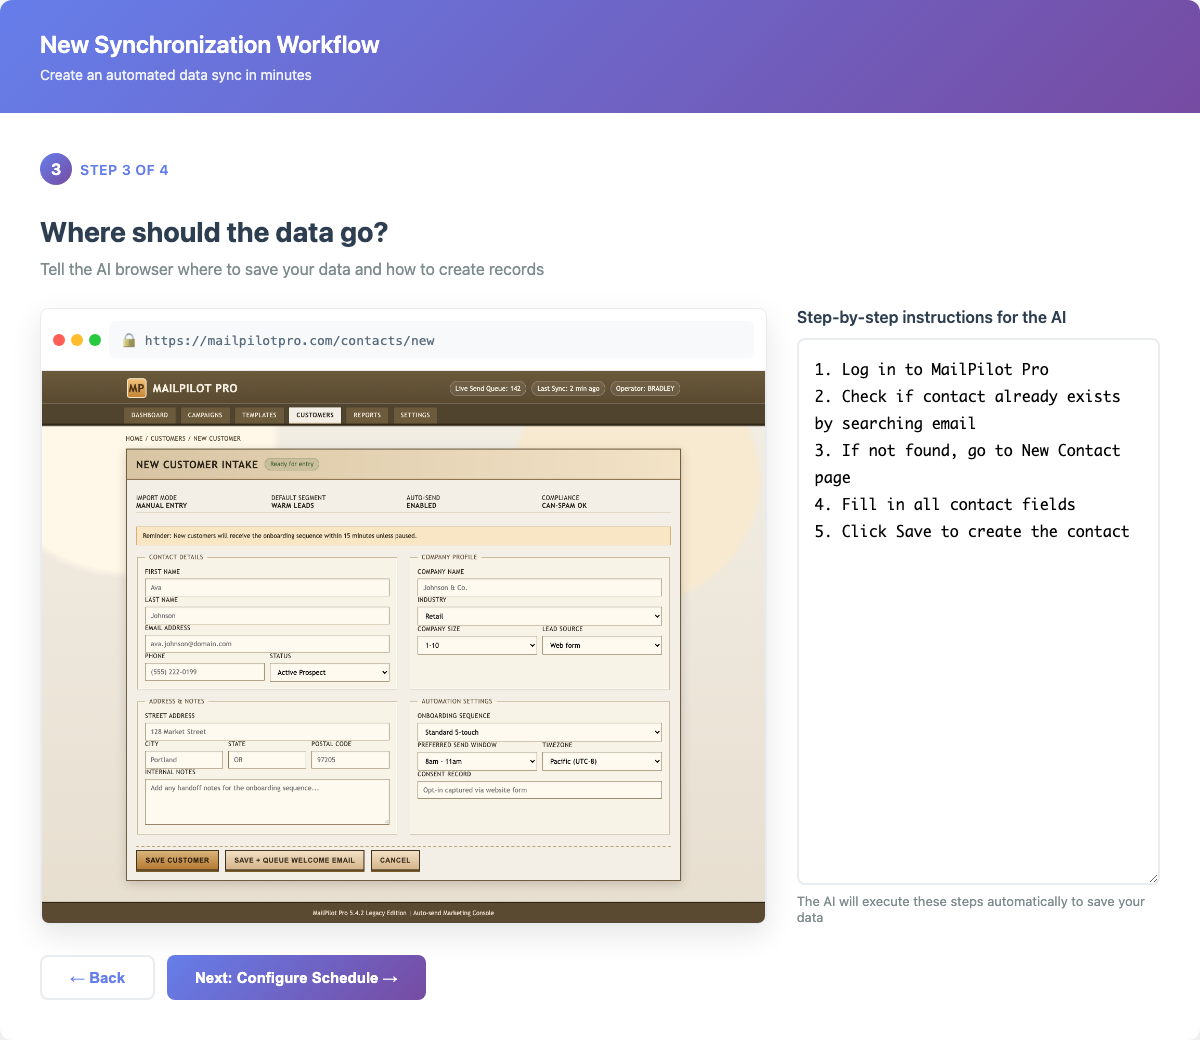Expand the Industry dropdown
The width and height of the screenshot is (1200, 1040).
pos(539,616)
